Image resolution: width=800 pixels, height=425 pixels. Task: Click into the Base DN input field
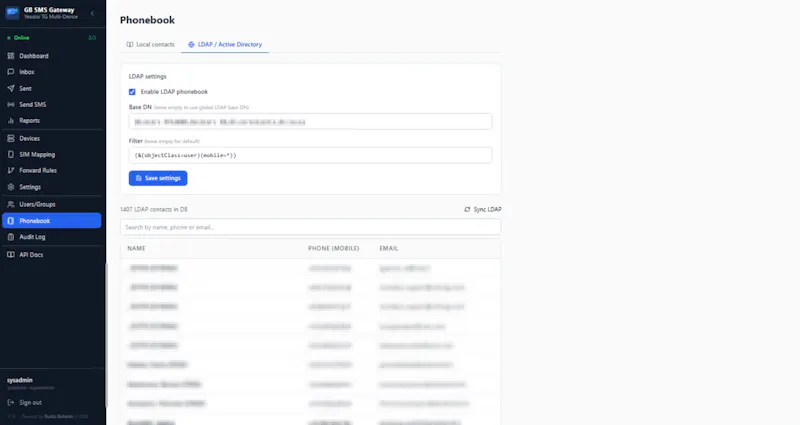coord(311,121)
